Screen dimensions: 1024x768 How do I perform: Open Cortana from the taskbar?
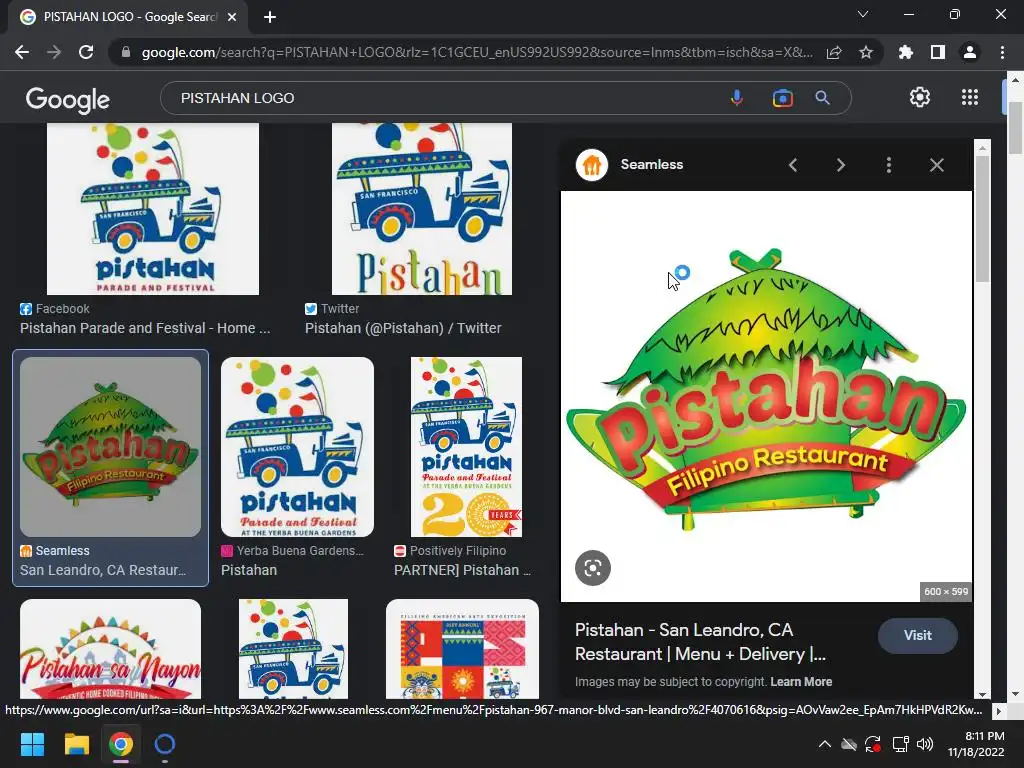[165, 744]
